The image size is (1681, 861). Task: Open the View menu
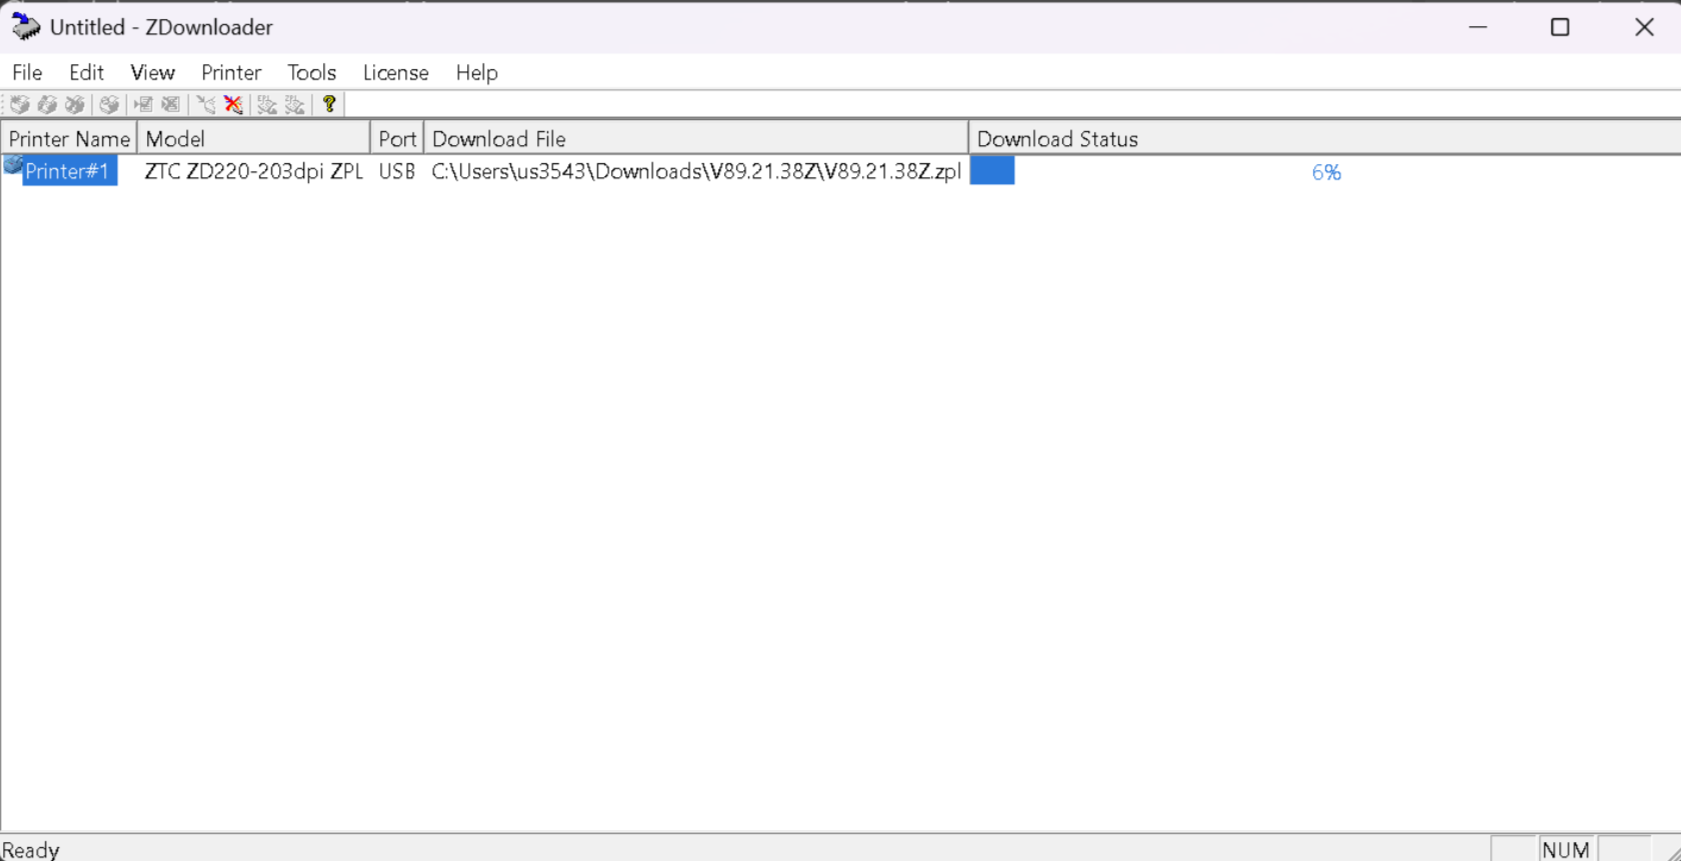click(152, 73)
